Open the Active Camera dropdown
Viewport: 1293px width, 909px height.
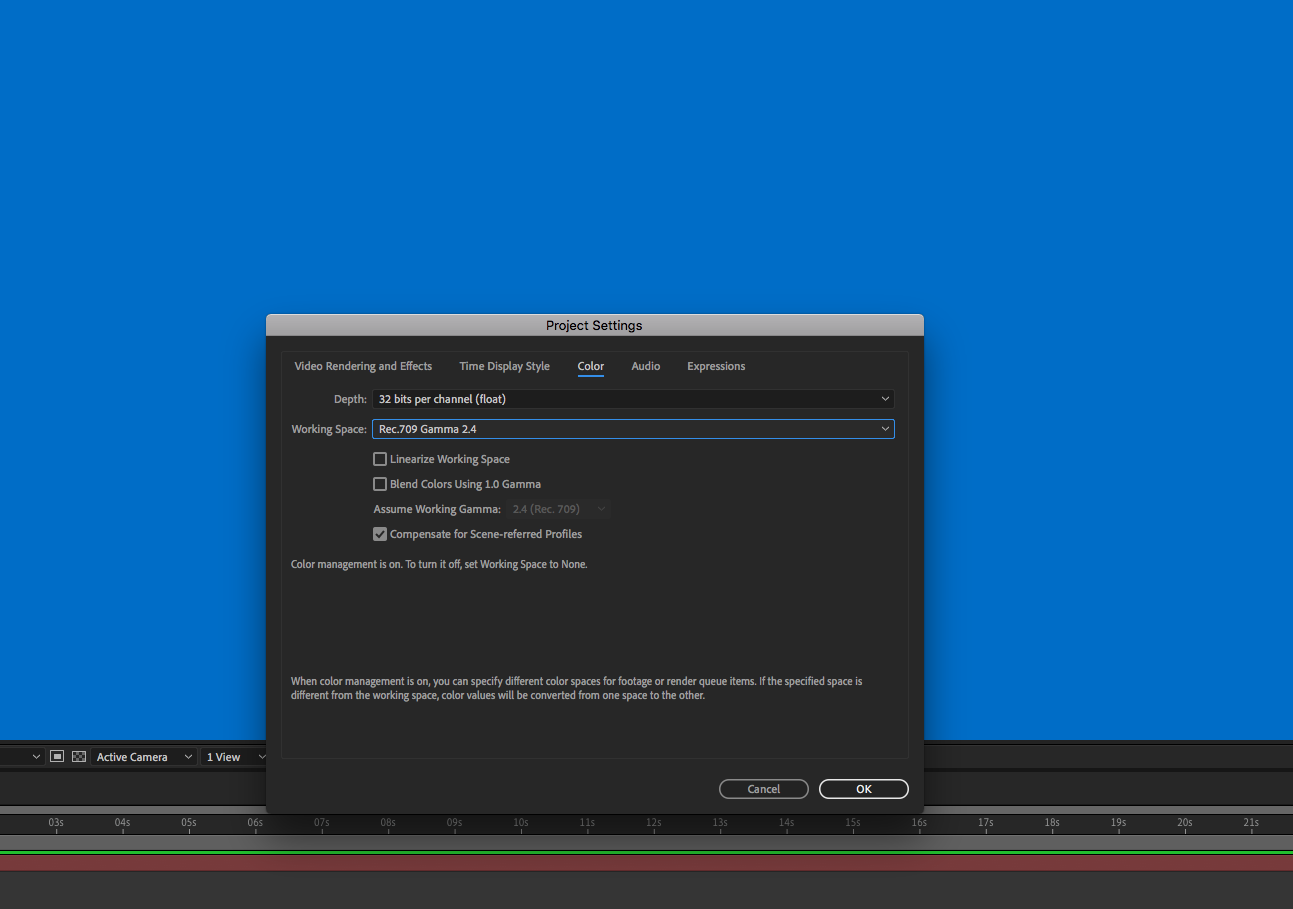coord(144,757)
